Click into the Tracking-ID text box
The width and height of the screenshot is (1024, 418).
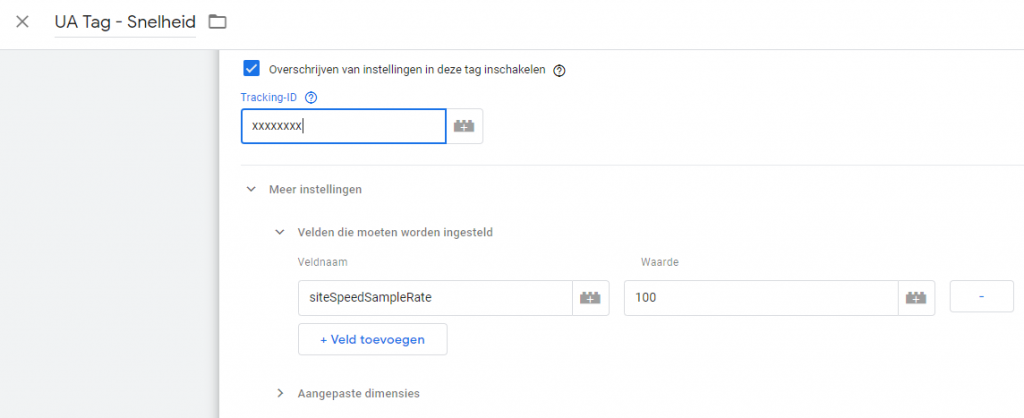coord(344,126)
